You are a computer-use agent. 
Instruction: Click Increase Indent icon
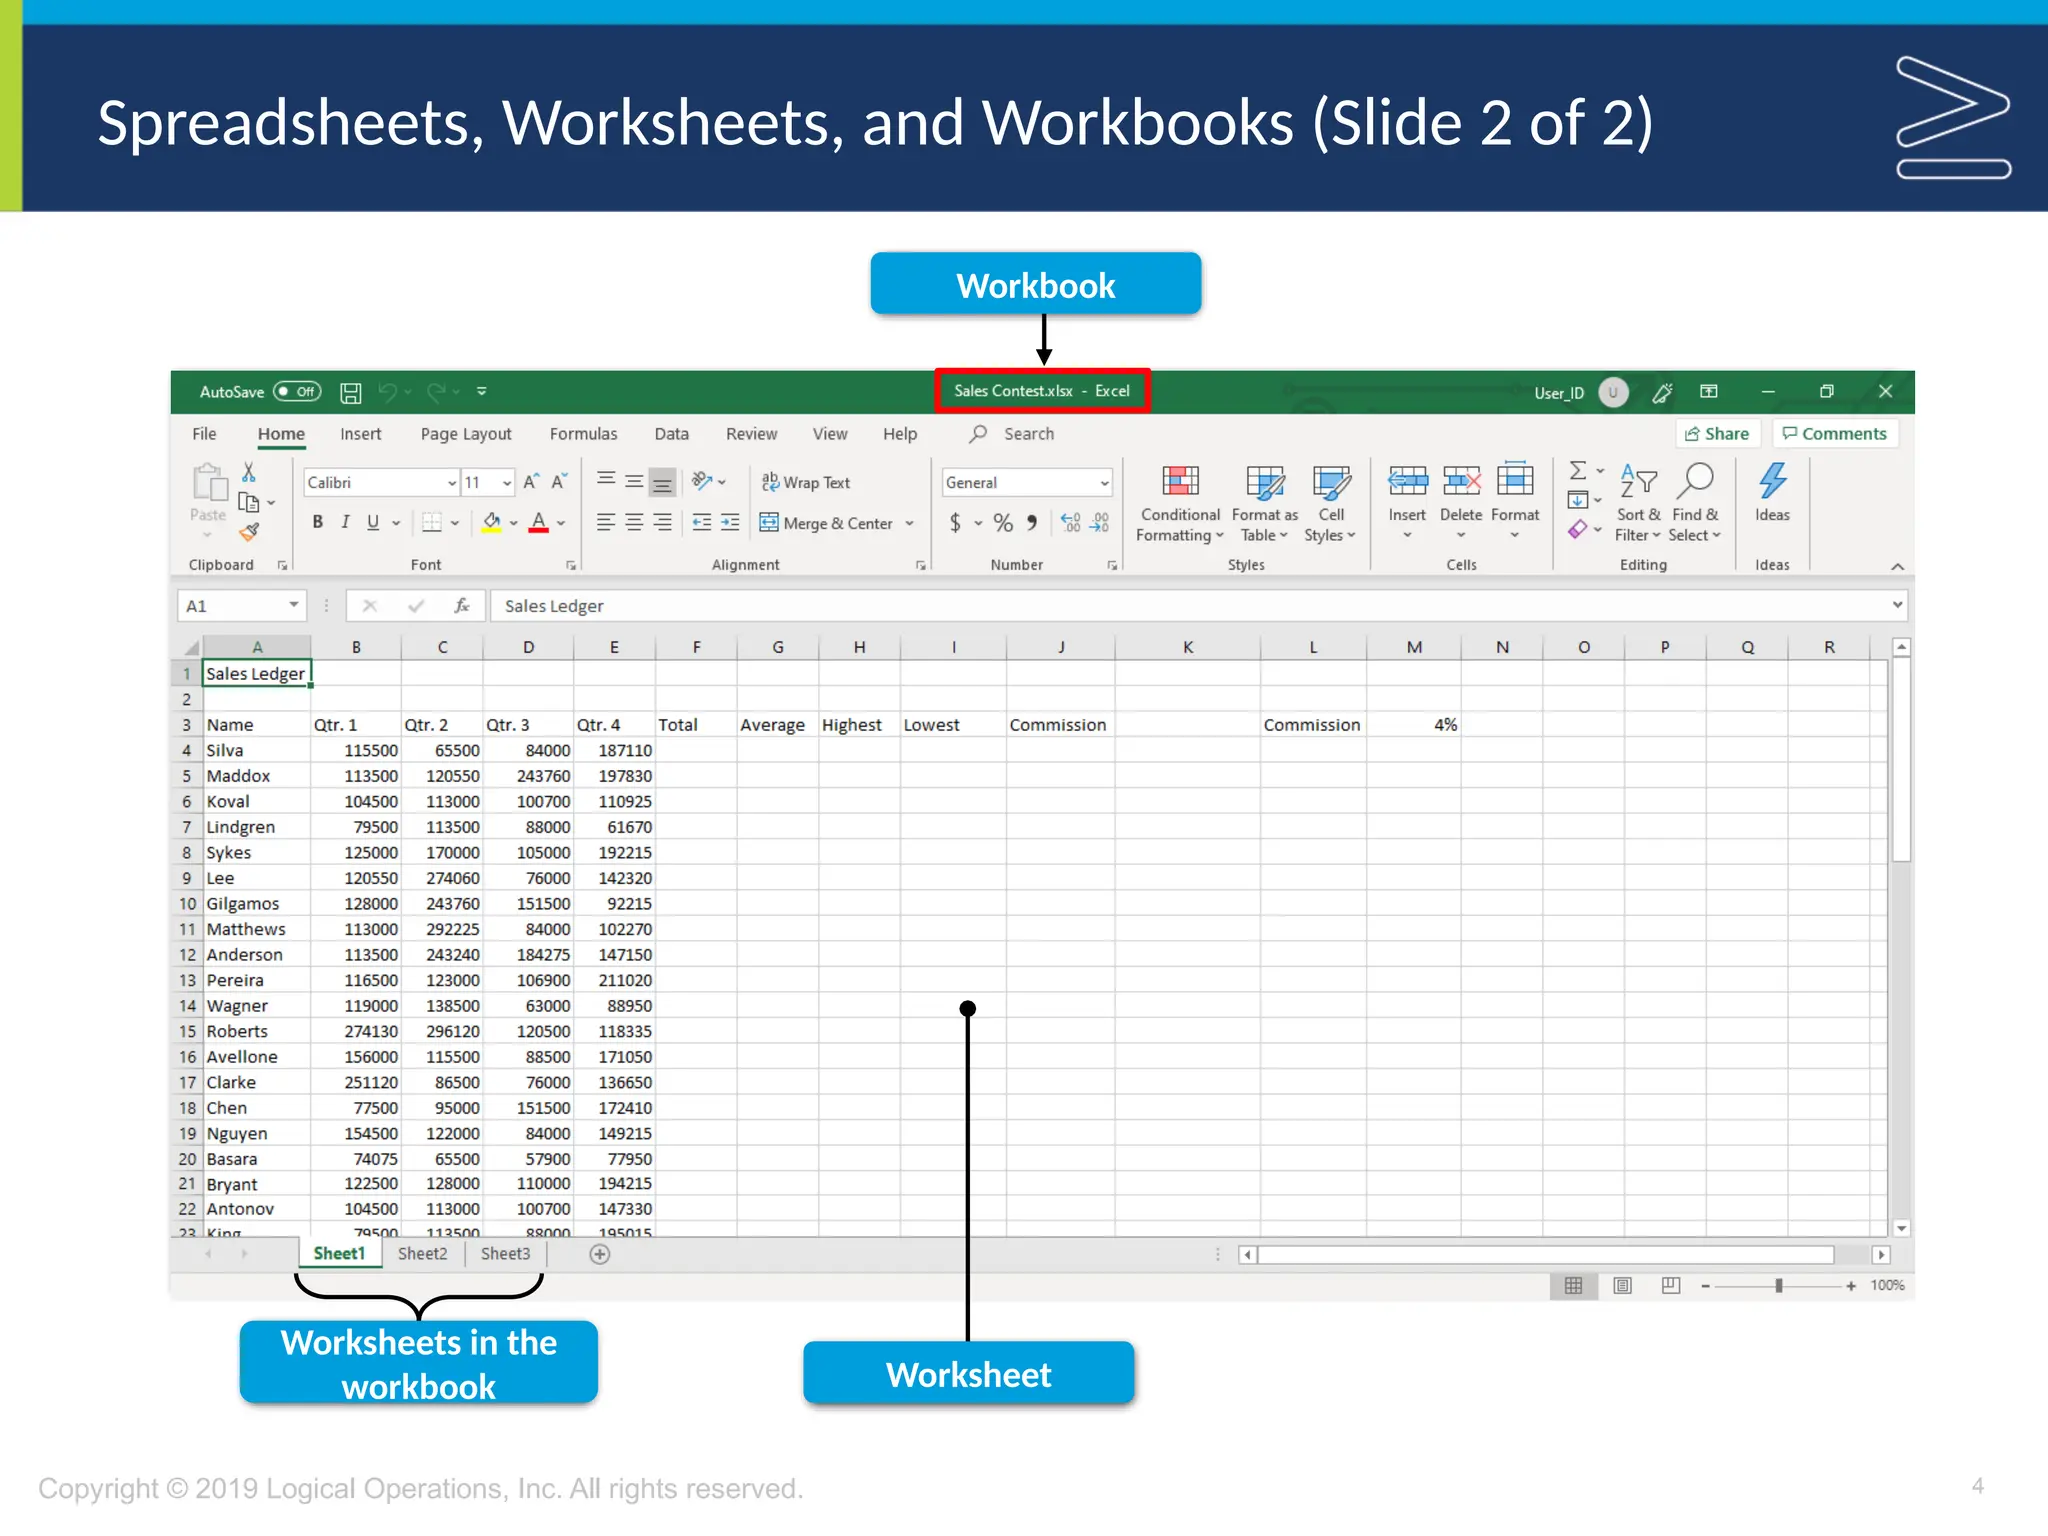731,523
